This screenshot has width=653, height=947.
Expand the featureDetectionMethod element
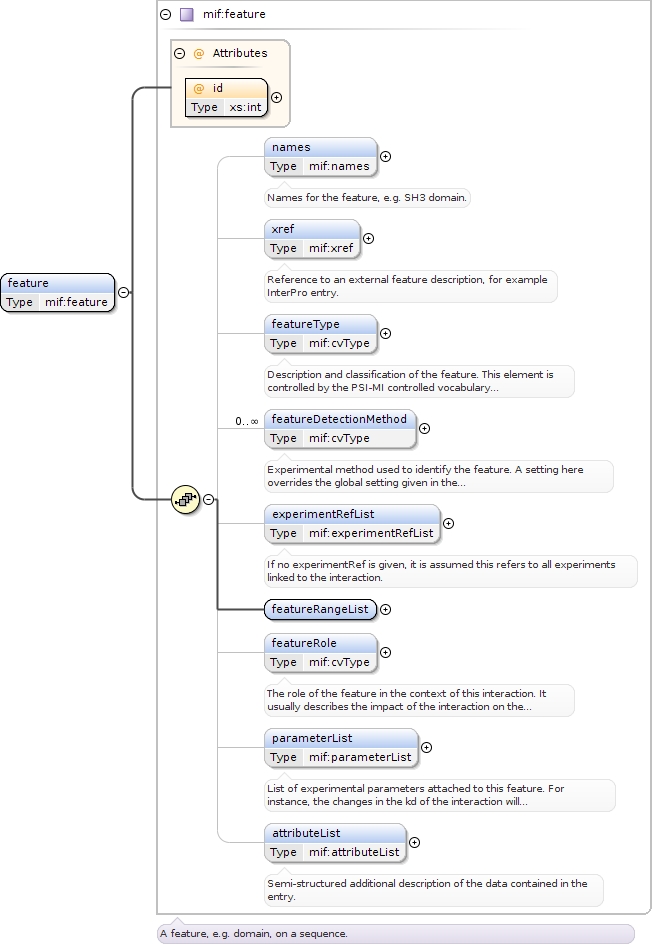[424, 429]
